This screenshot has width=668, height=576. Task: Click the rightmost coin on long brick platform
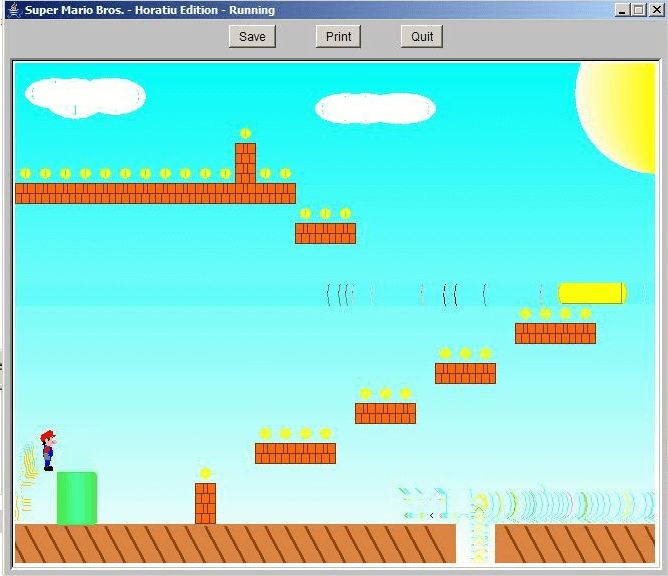point(285,173)
